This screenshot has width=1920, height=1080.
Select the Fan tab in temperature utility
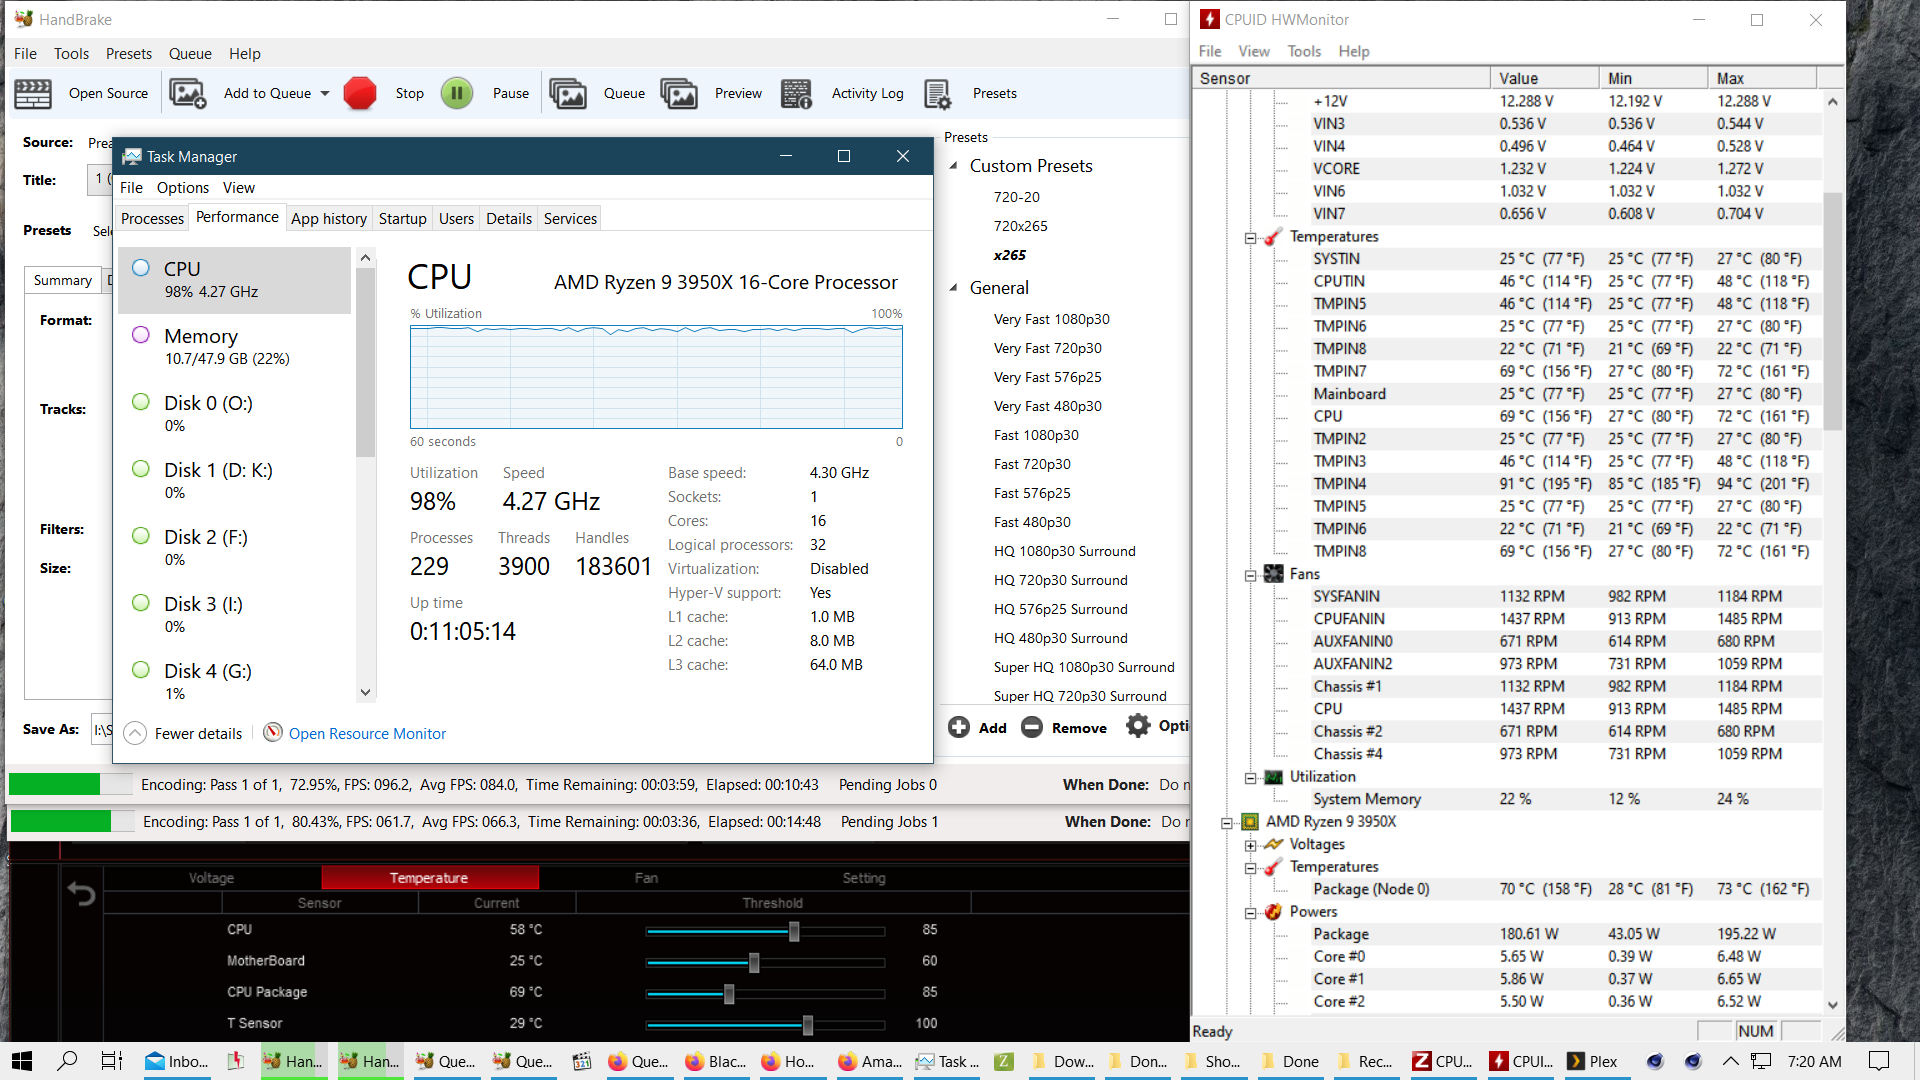(x=646, y=878)
